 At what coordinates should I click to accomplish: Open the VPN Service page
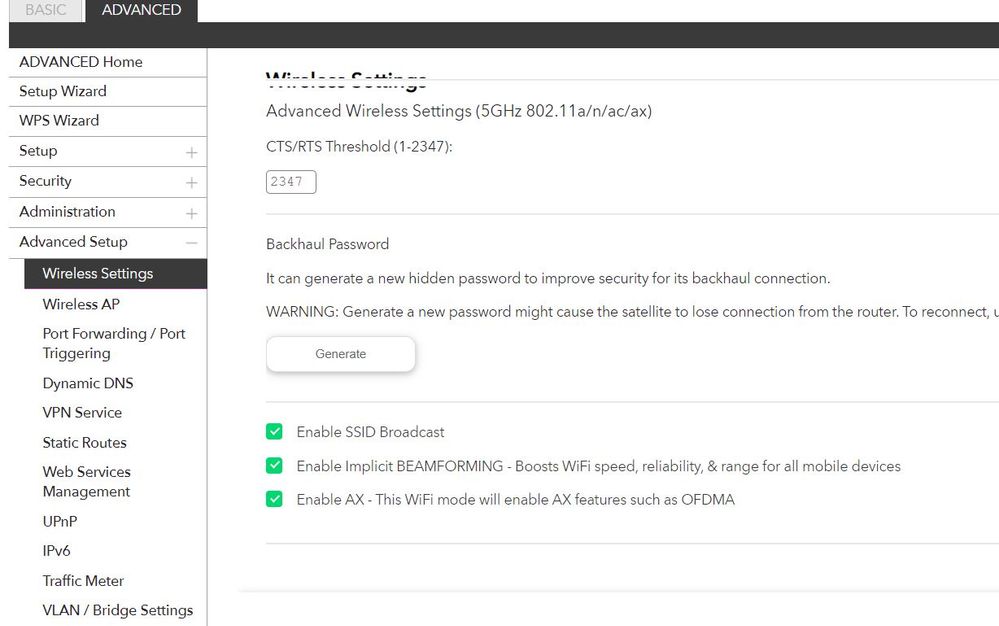(82, 412)
